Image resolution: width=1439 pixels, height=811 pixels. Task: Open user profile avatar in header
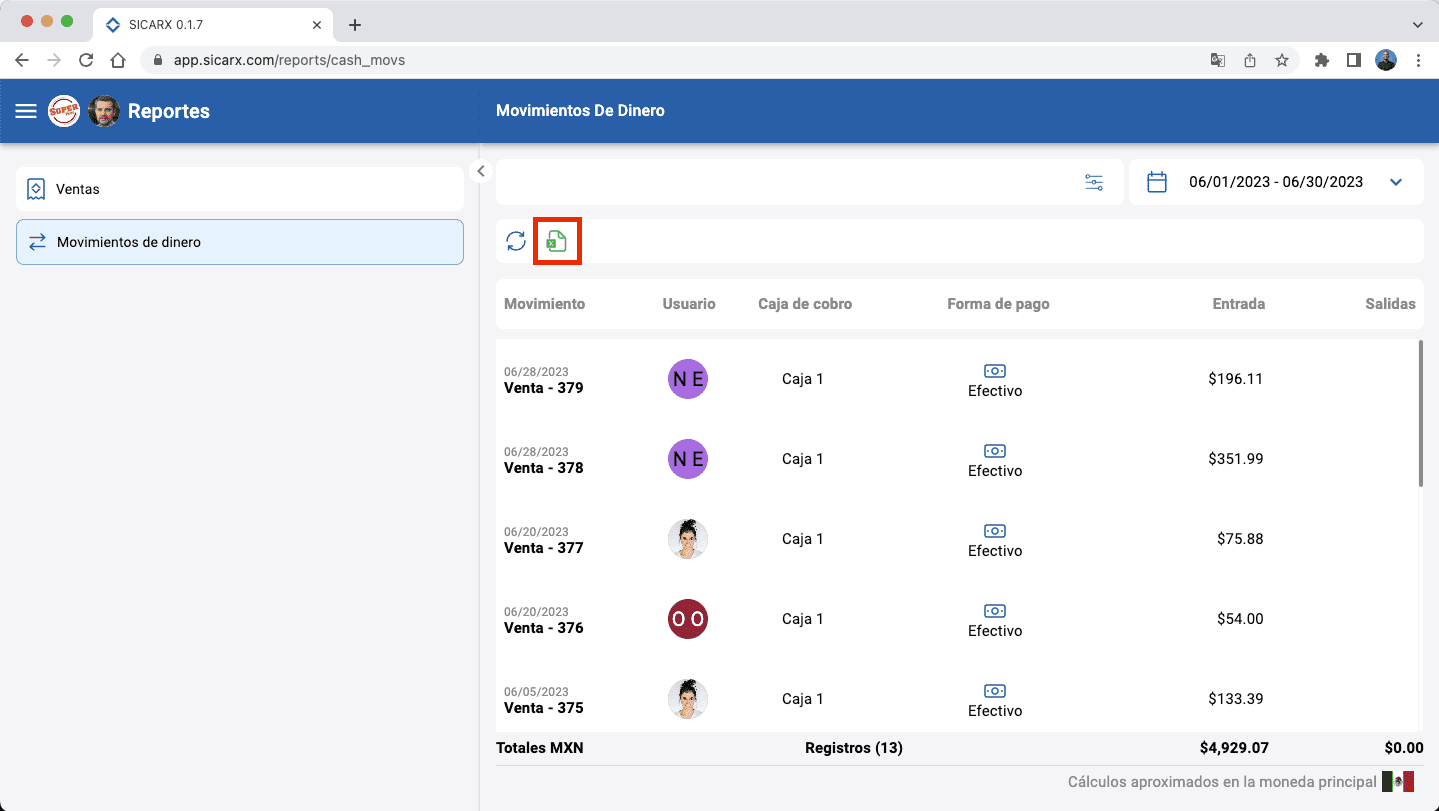104,111
